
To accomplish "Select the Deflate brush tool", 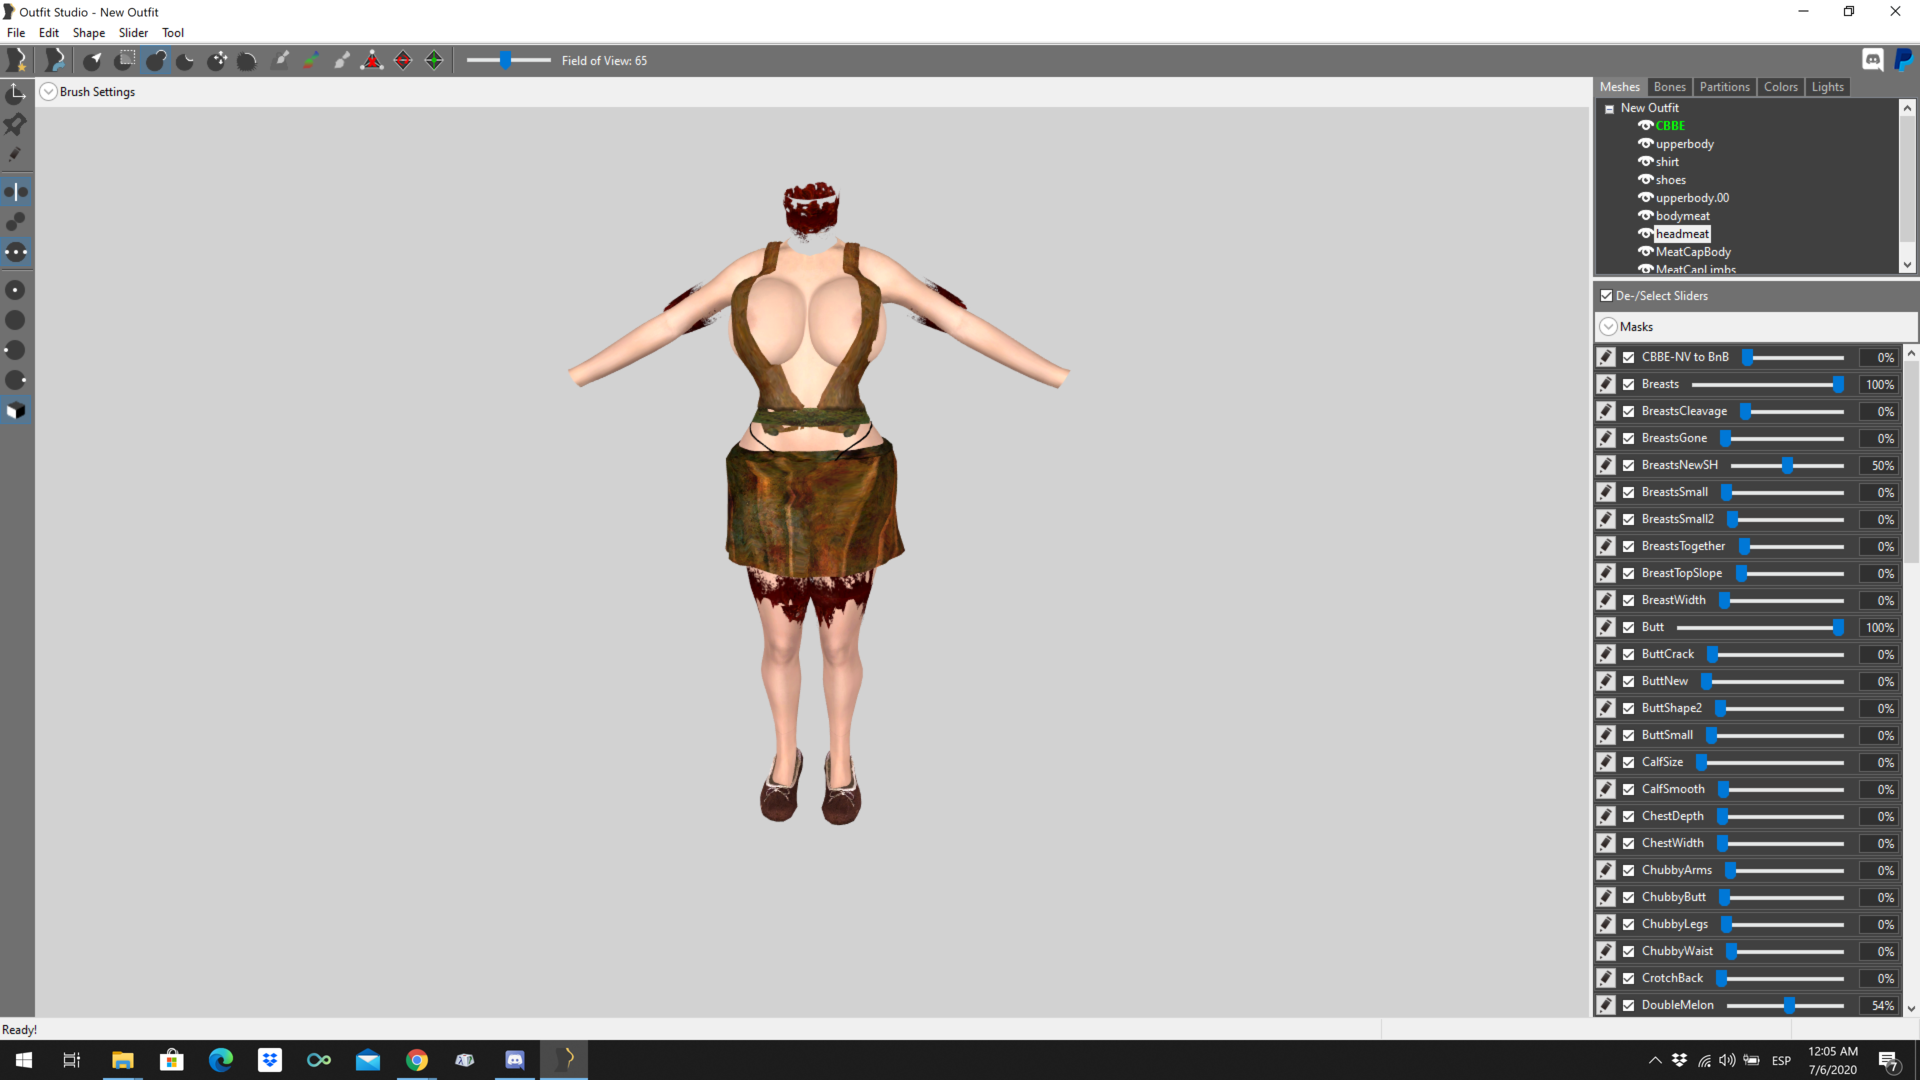I will coord(185,61).
